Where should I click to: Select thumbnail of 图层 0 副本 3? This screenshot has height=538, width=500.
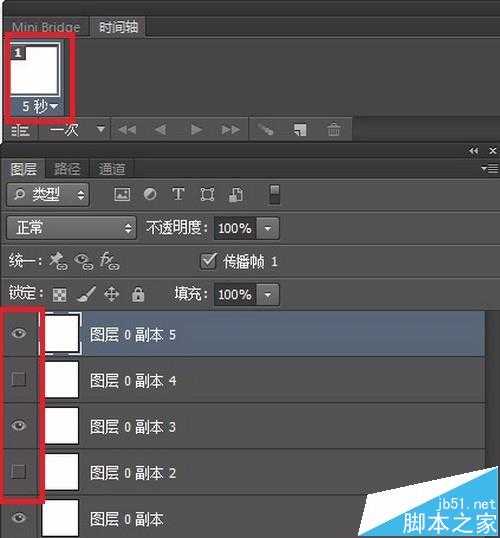point(61,425)
